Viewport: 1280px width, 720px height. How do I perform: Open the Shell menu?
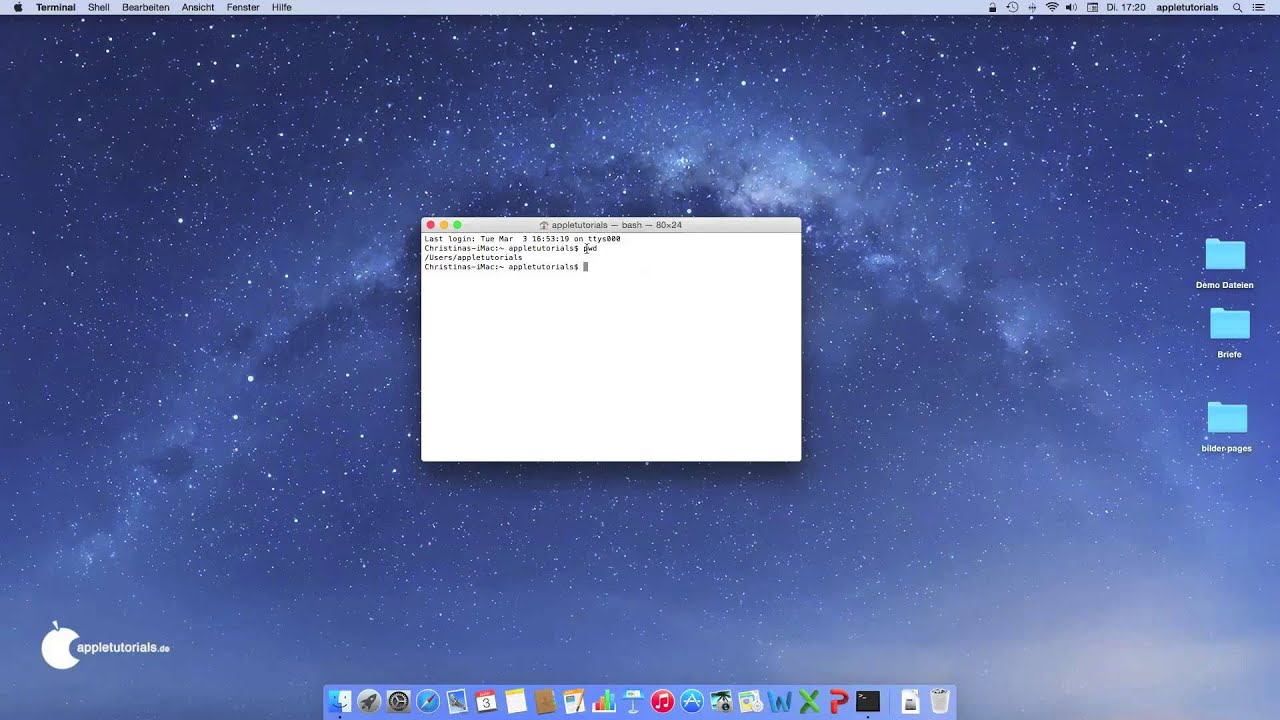coord(99,7)
